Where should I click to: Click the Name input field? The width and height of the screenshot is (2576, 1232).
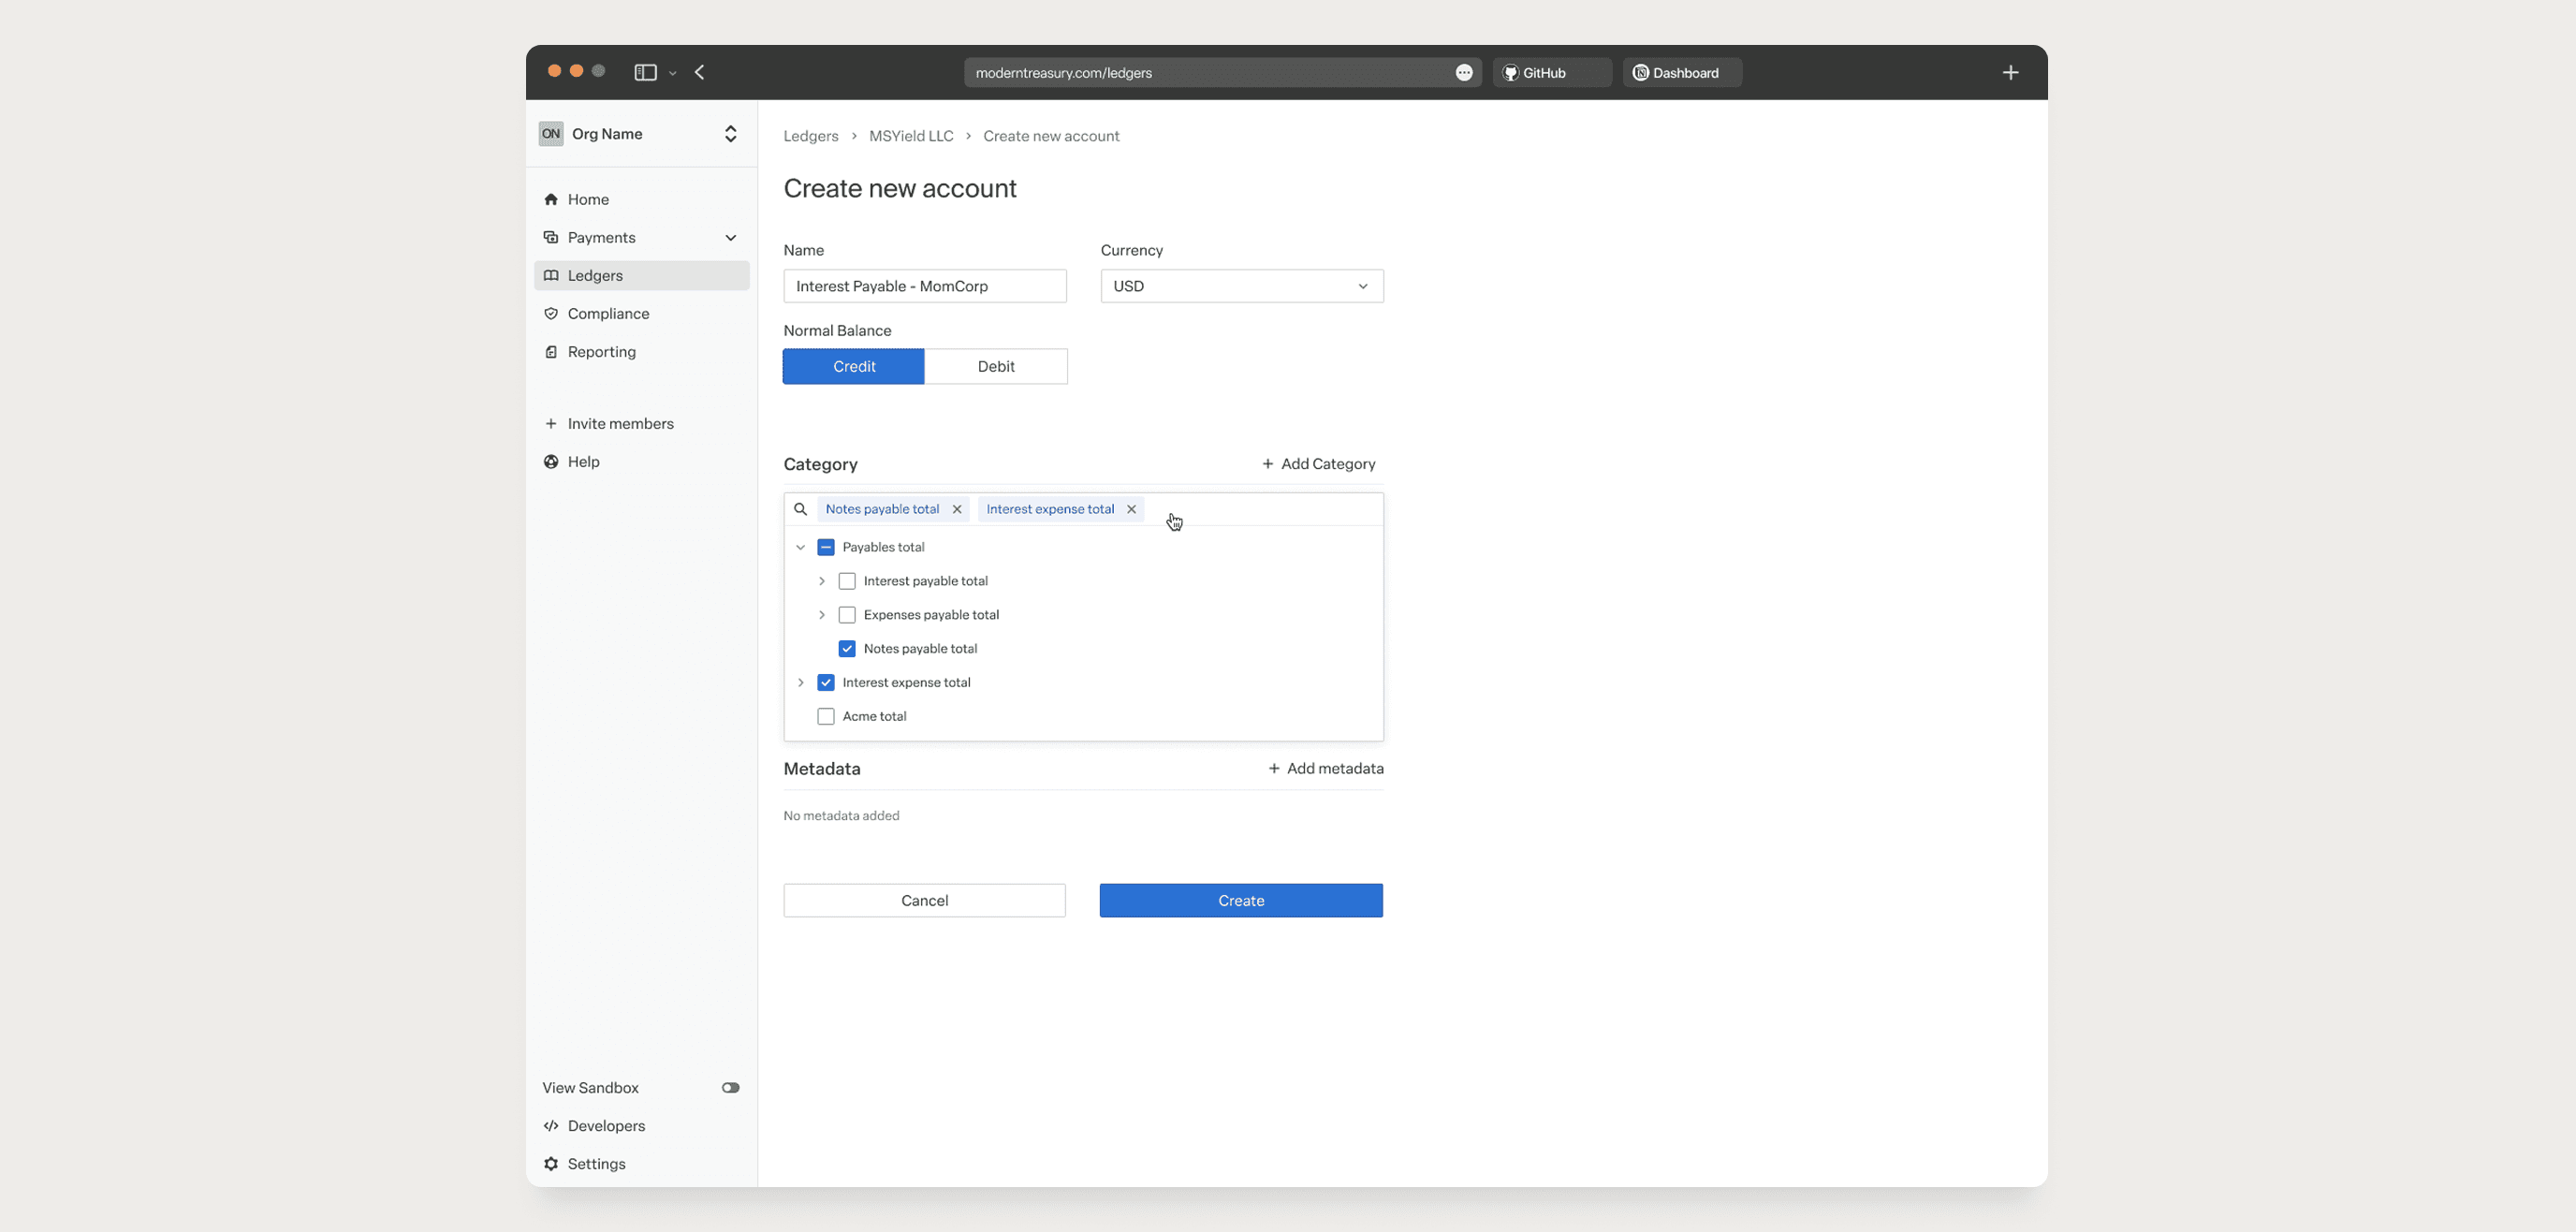(x=924, y=286)
